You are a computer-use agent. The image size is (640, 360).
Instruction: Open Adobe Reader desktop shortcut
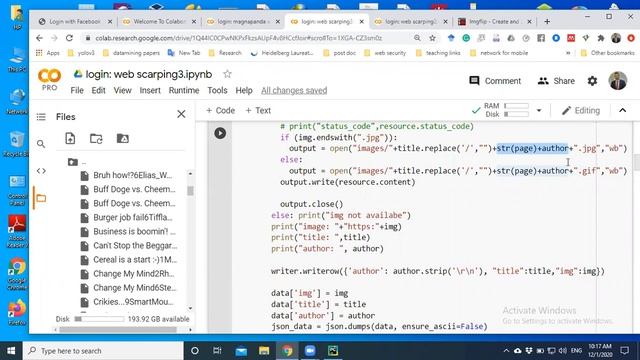(17, 231)
